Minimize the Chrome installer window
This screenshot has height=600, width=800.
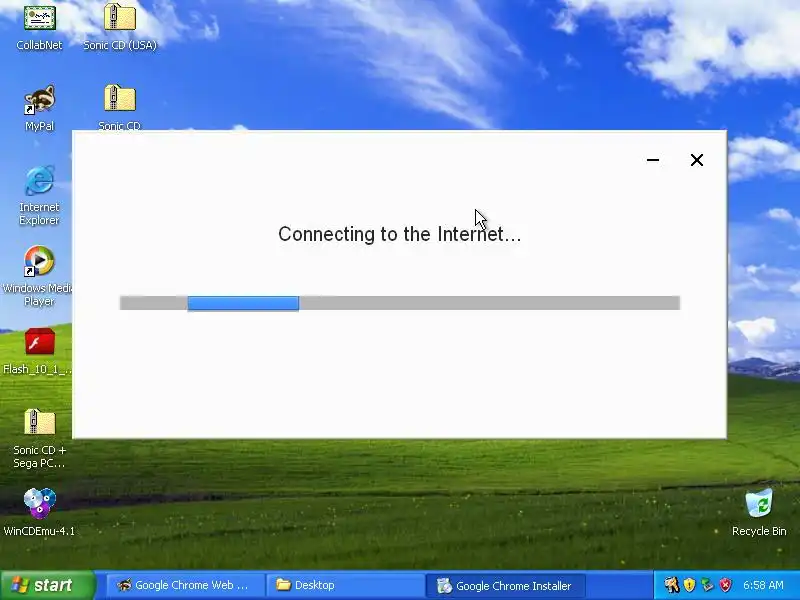653,160
